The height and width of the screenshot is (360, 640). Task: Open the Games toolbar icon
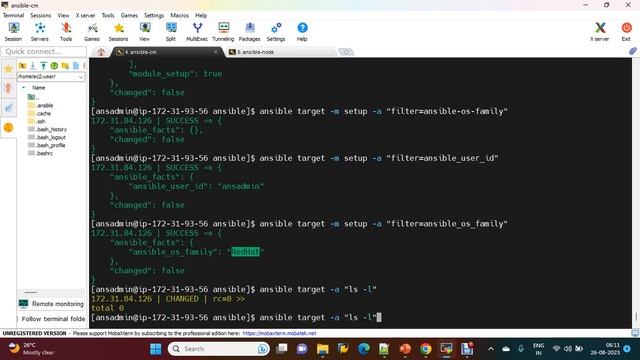[92, 31]
